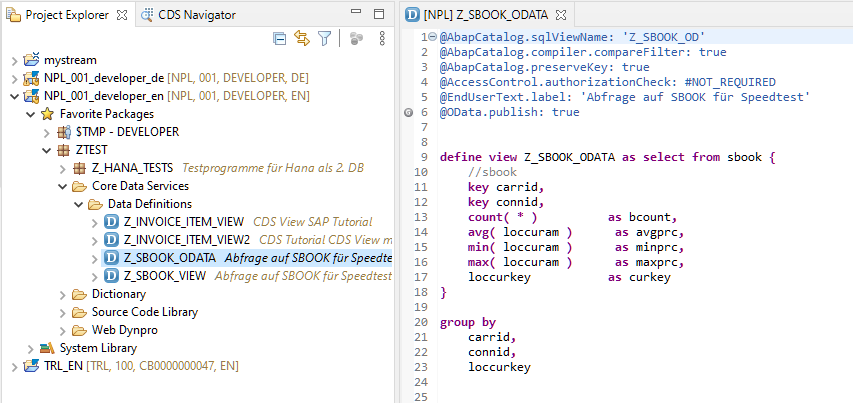Click the marker icon beside line 6
Viewport: 853px width, 403px height.
409,113
